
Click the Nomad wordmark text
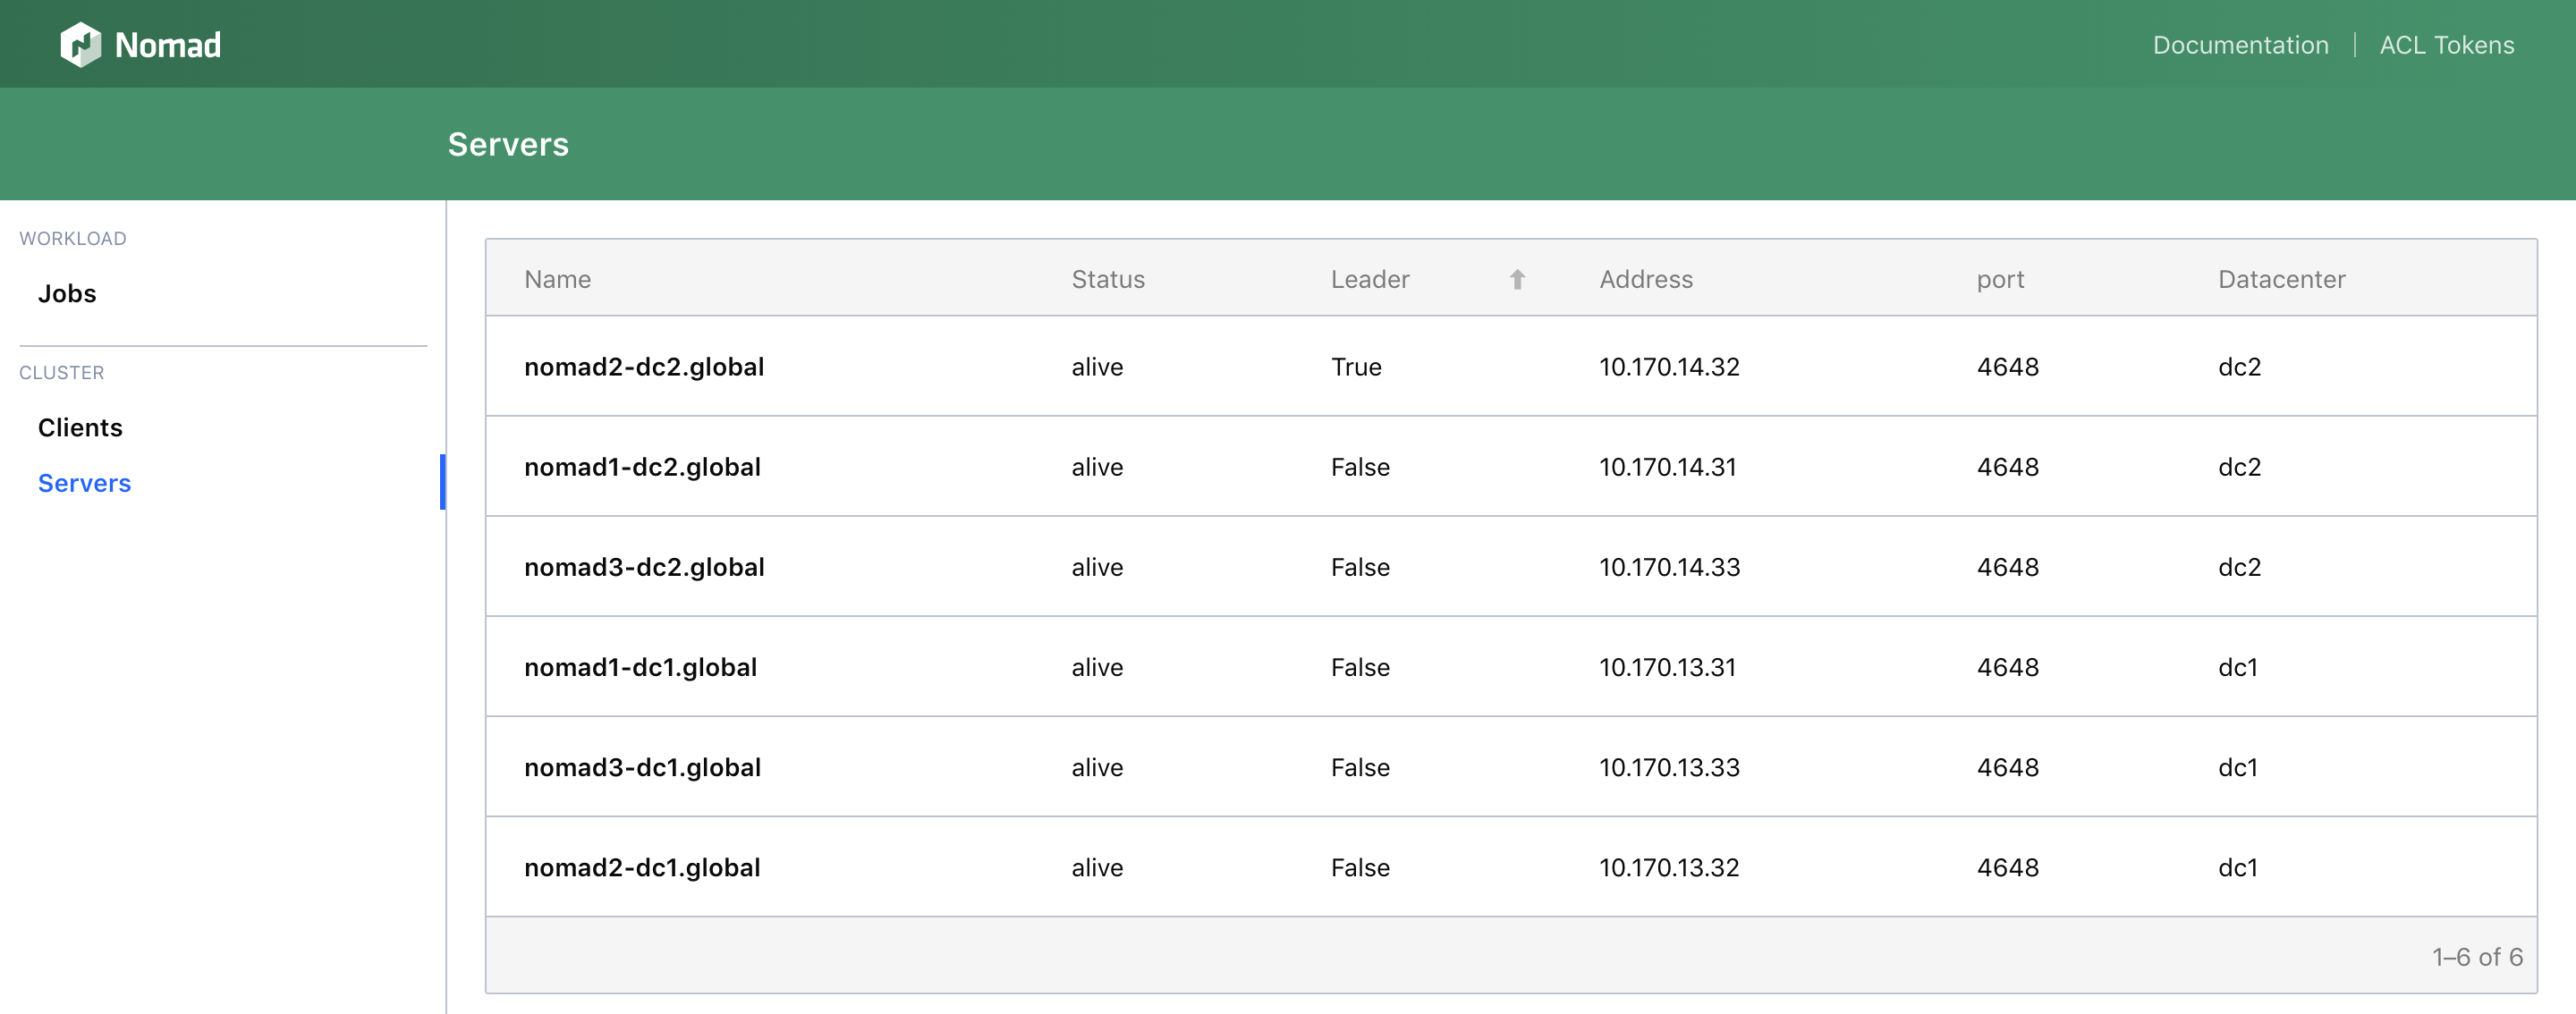click(167, 45)
